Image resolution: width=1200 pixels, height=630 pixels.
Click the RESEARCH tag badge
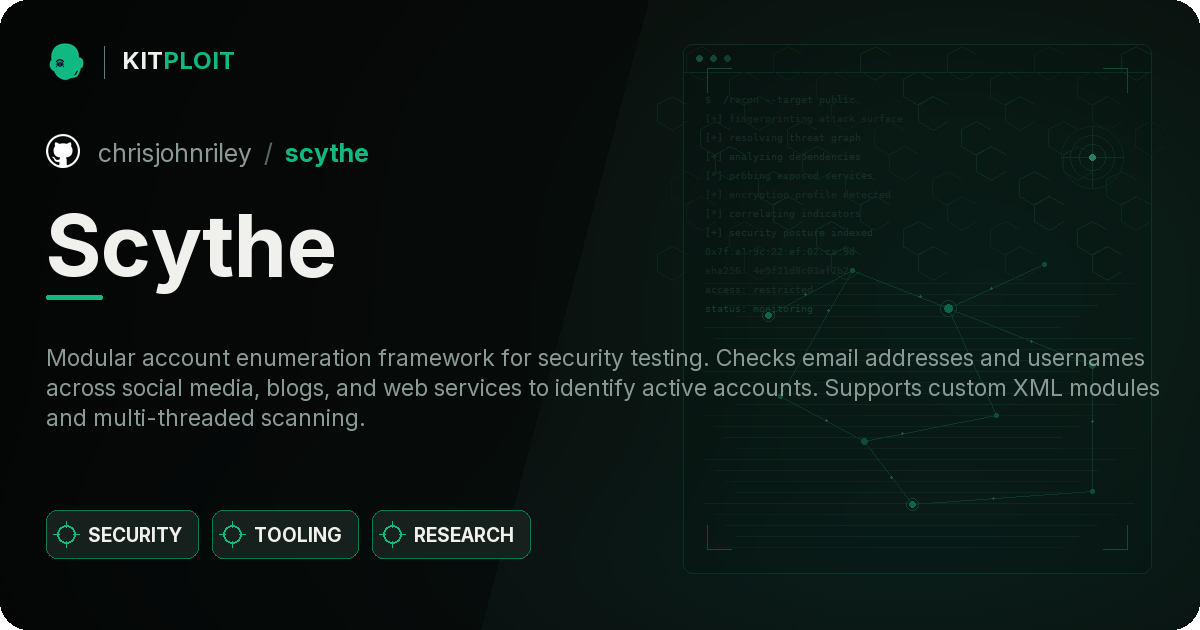[x=451, y=535]
